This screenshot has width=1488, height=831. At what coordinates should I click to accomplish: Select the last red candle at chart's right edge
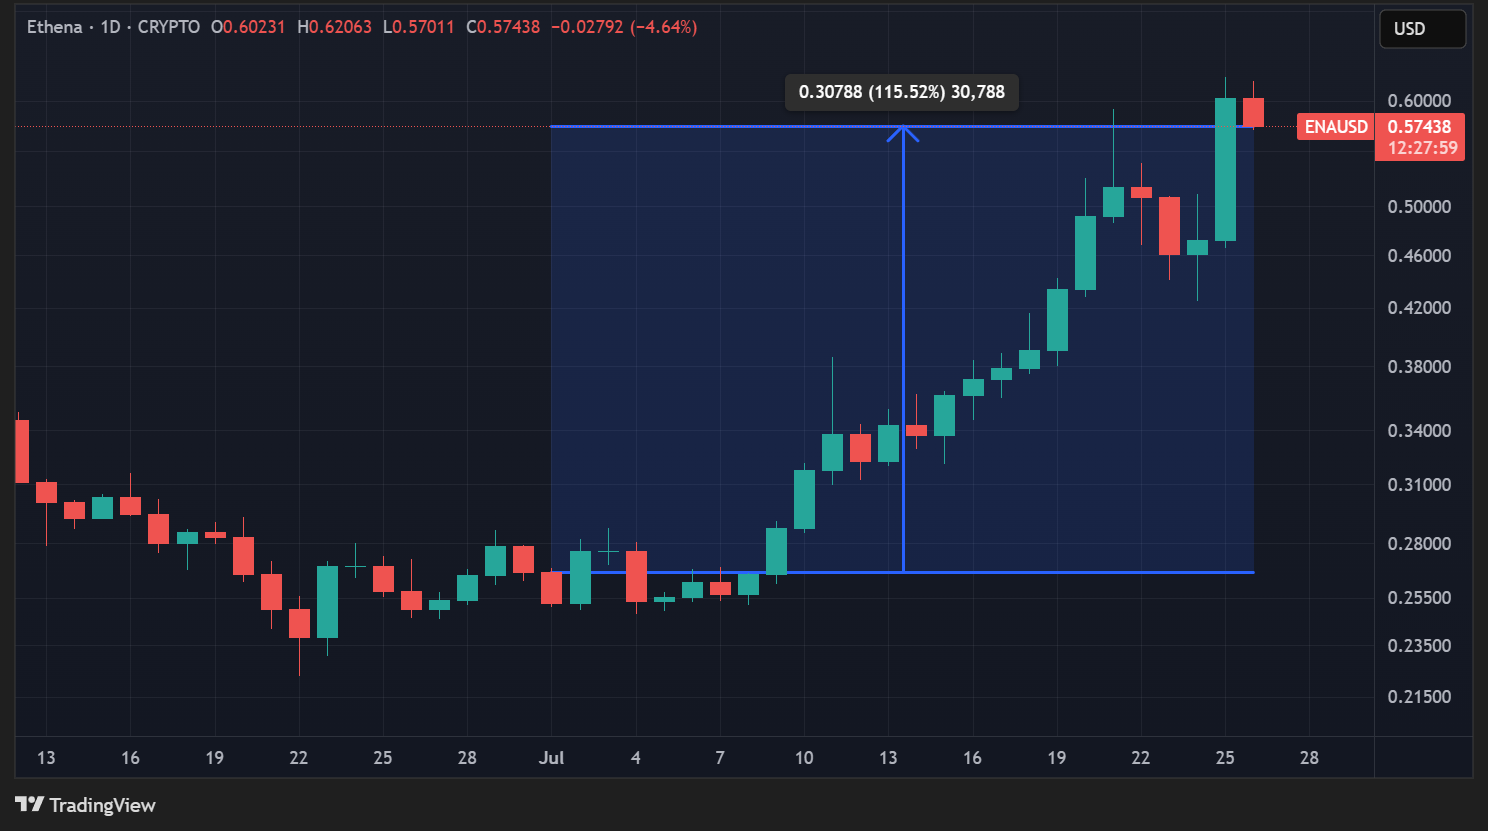(x=1253, y=112)
